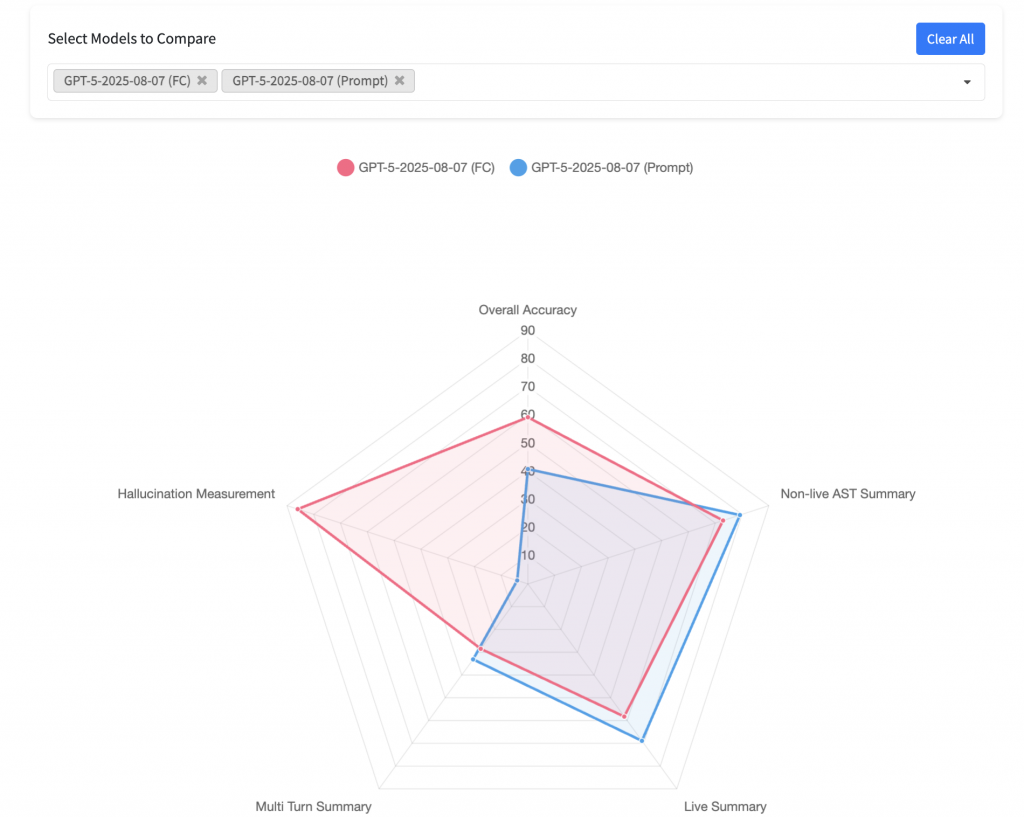Click the GPT-5-2025-08-07 (FC) legend label
The height and width of the screenshot is (817, 1024).
[427, 168]
